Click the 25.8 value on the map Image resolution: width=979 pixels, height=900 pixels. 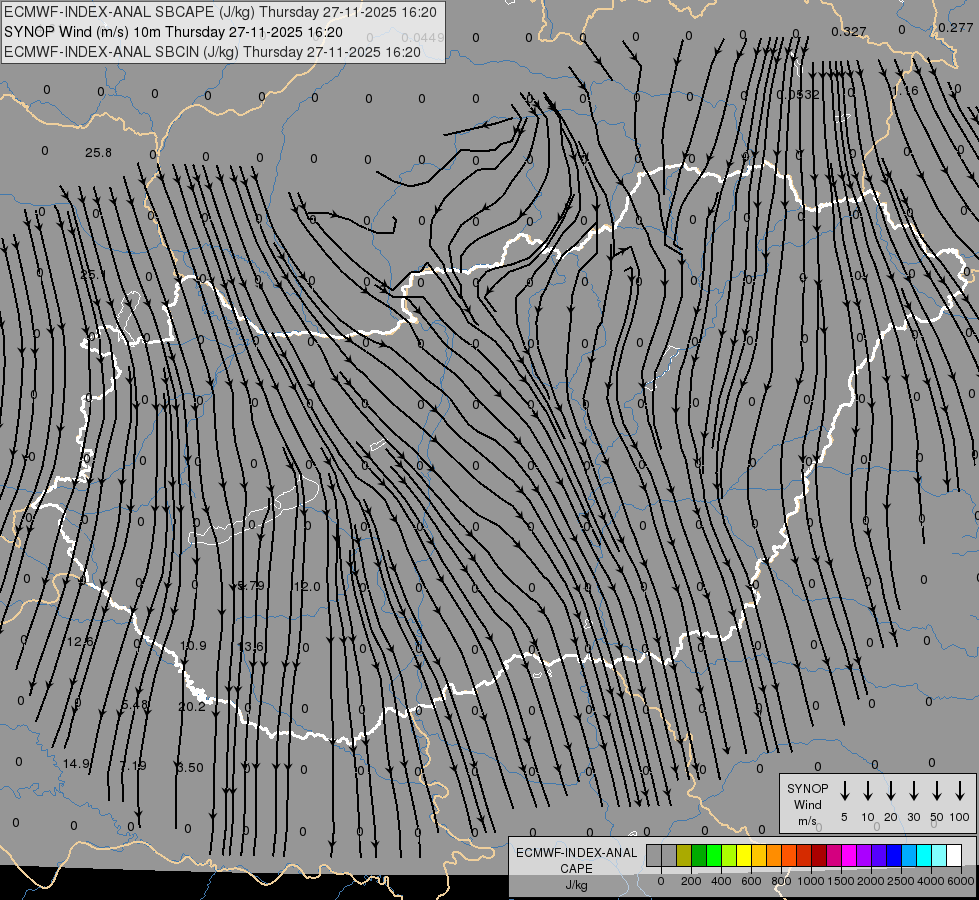tap(98, 153)
